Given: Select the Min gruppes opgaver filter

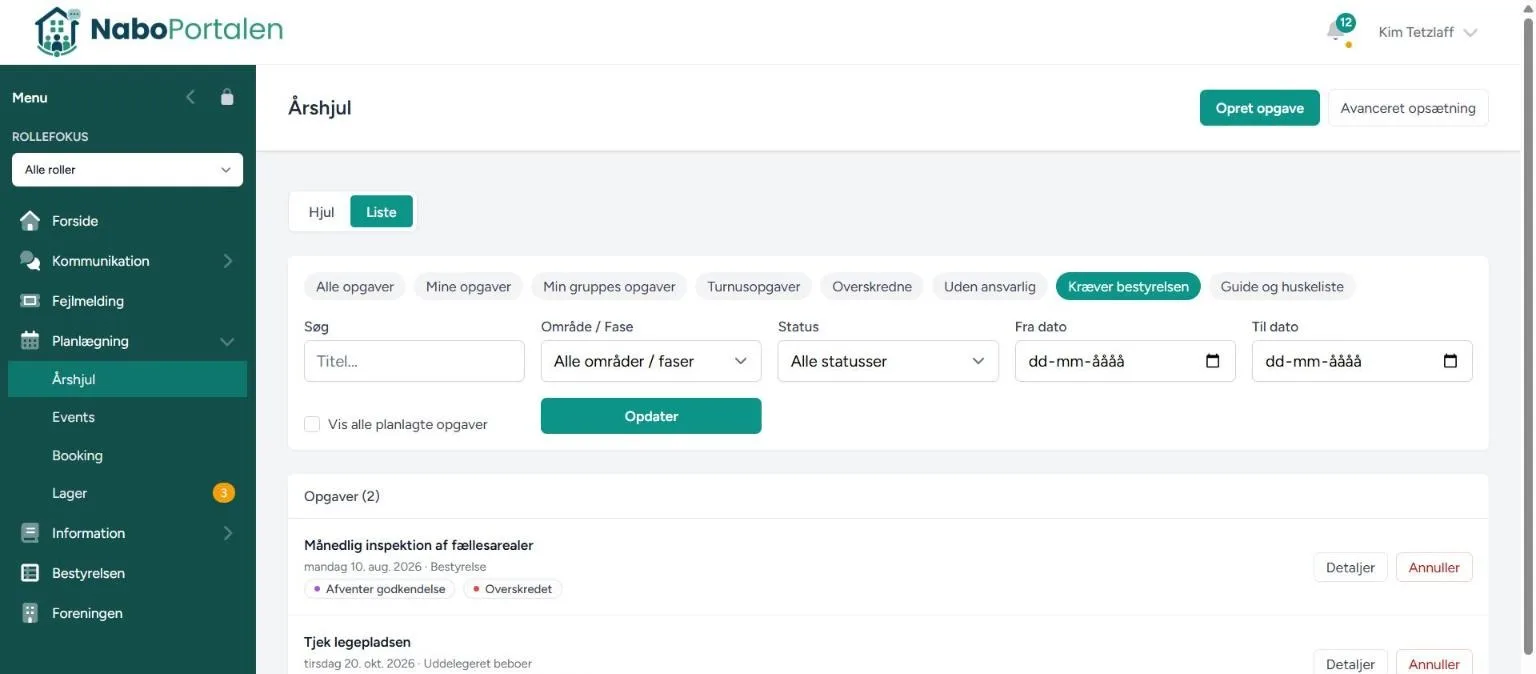Looking at the screenshot, I should coord(609,287).
